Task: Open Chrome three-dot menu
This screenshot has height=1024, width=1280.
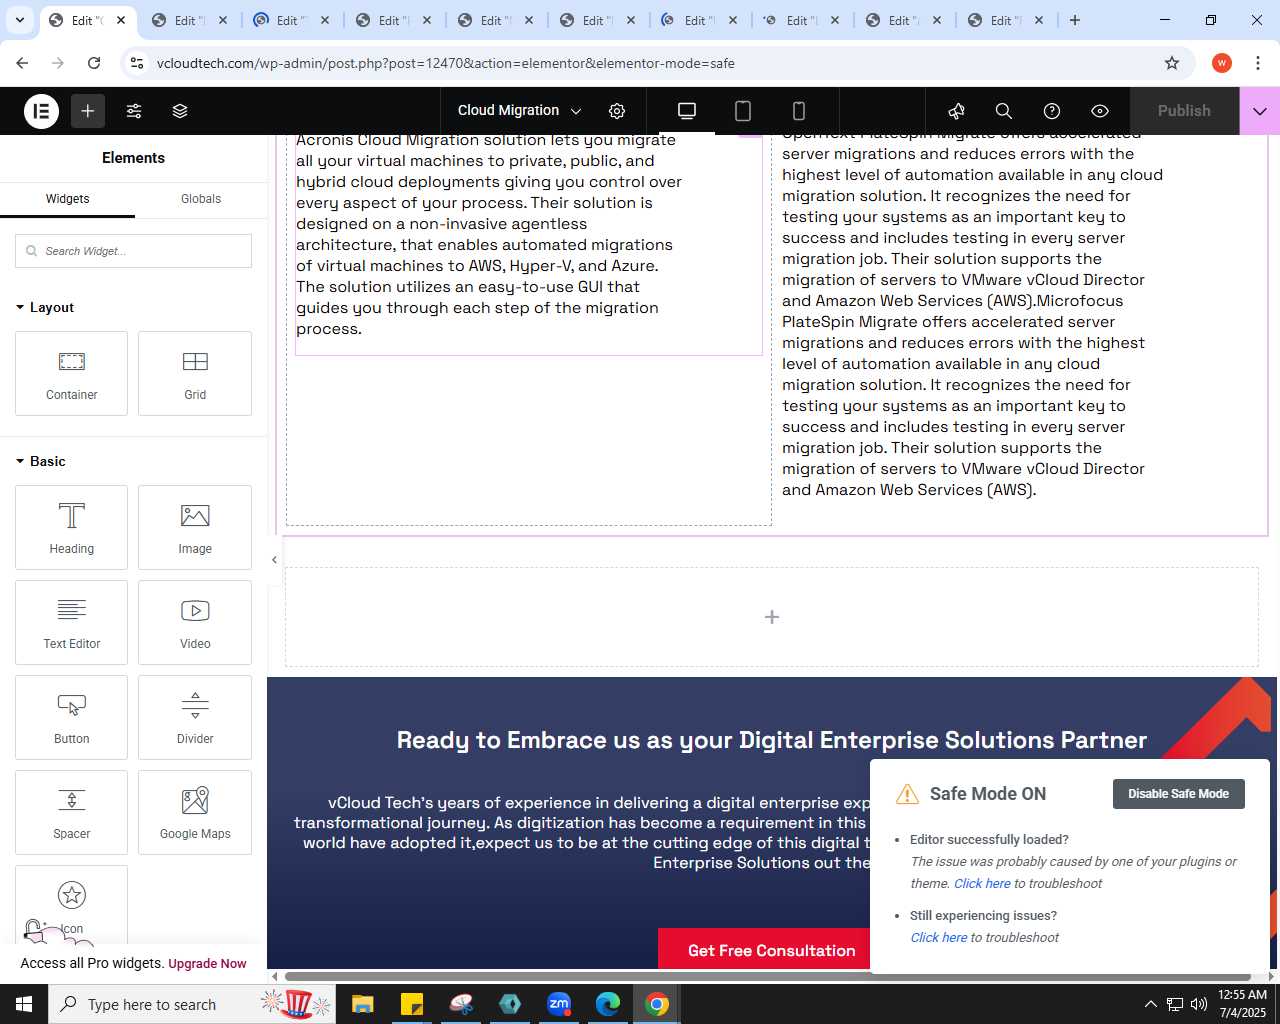Action: click(x=1258, y=63)
